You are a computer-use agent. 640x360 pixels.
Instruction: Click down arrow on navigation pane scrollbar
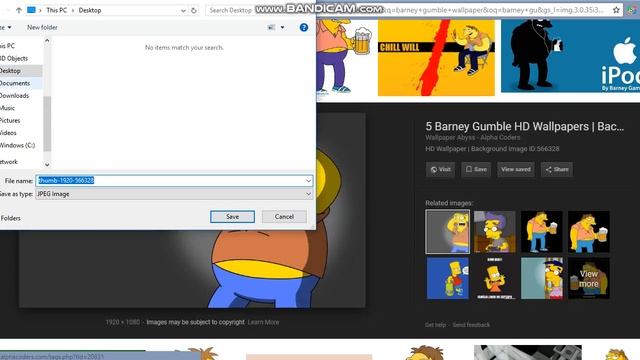pos(47,164)
